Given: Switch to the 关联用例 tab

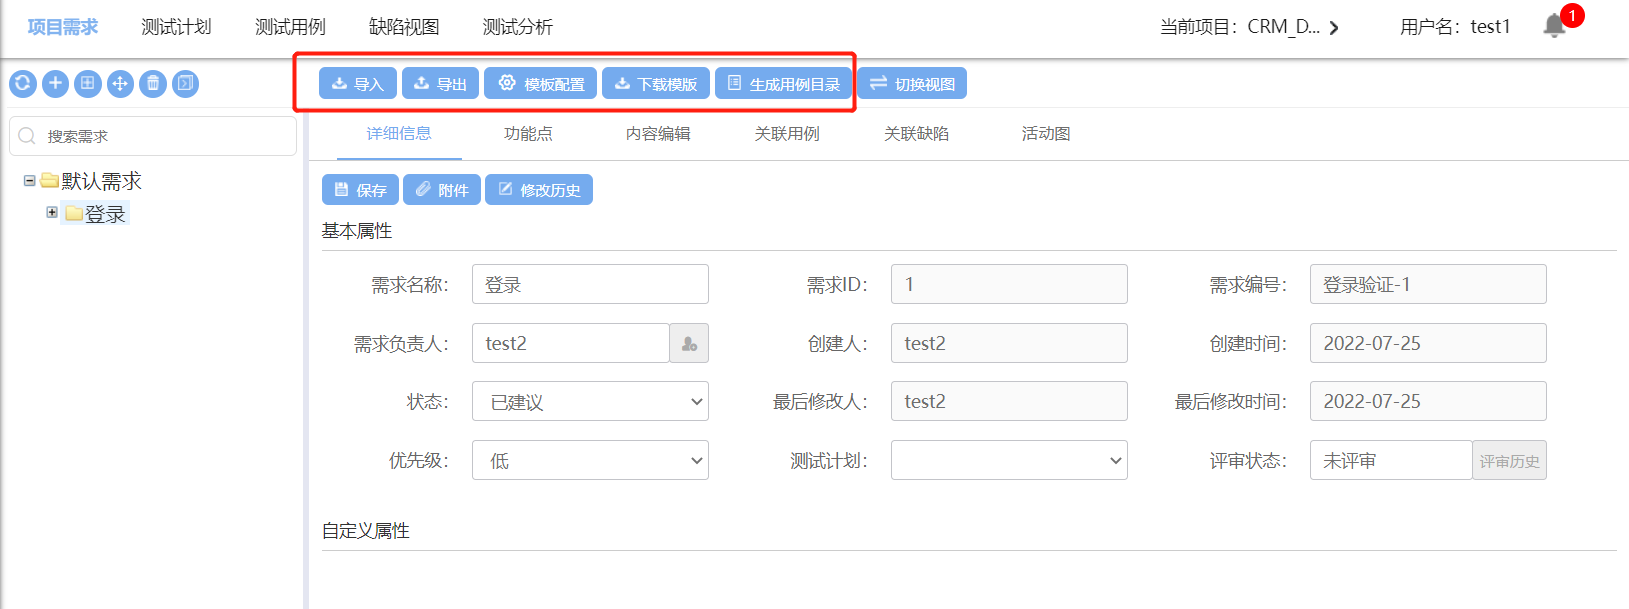Looking at the screenshot, I should [x=787, y=134].
